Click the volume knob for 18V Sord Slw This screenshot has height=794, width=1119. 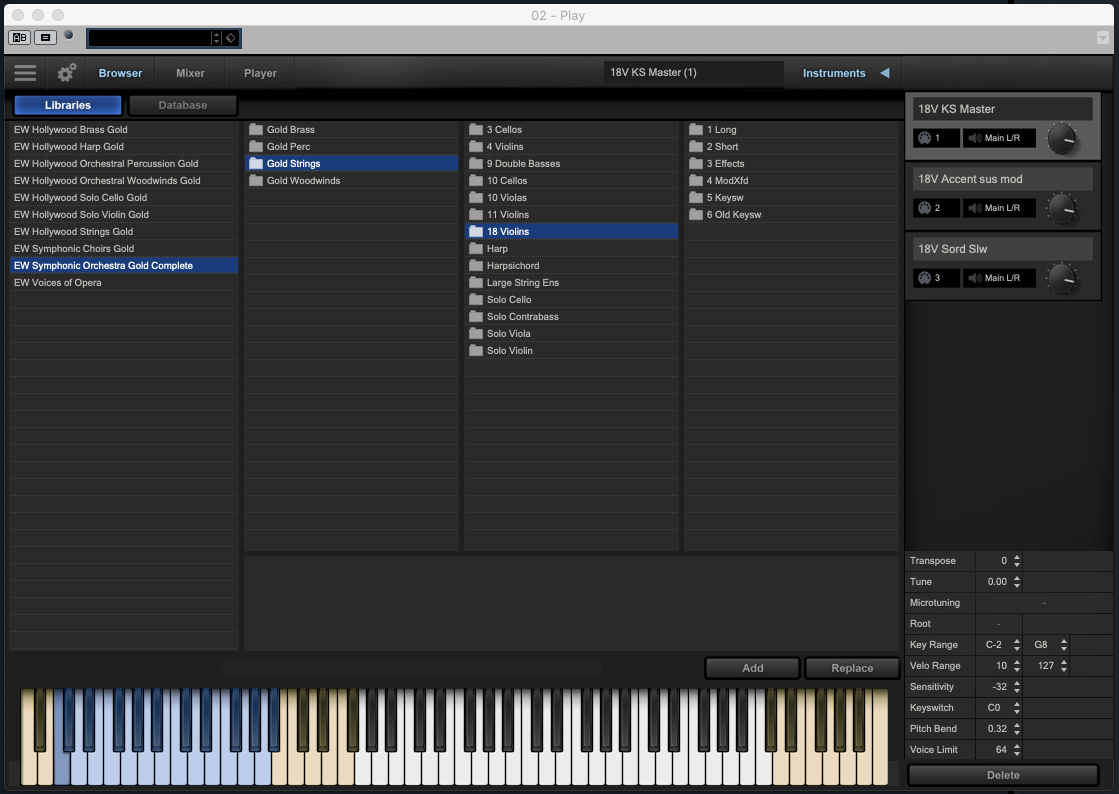point(1062,278)
